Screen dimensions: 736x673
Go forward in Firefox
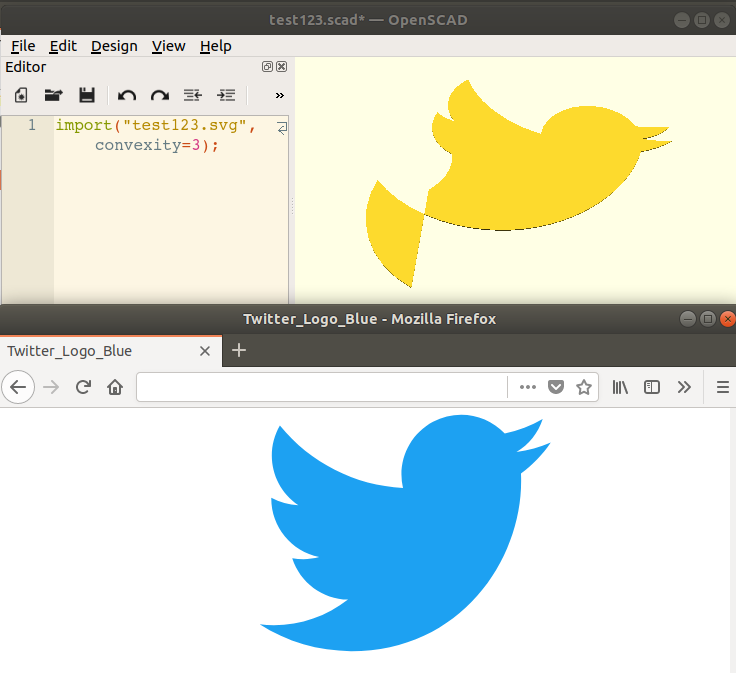pyautogui.click(x=51, y=387)
